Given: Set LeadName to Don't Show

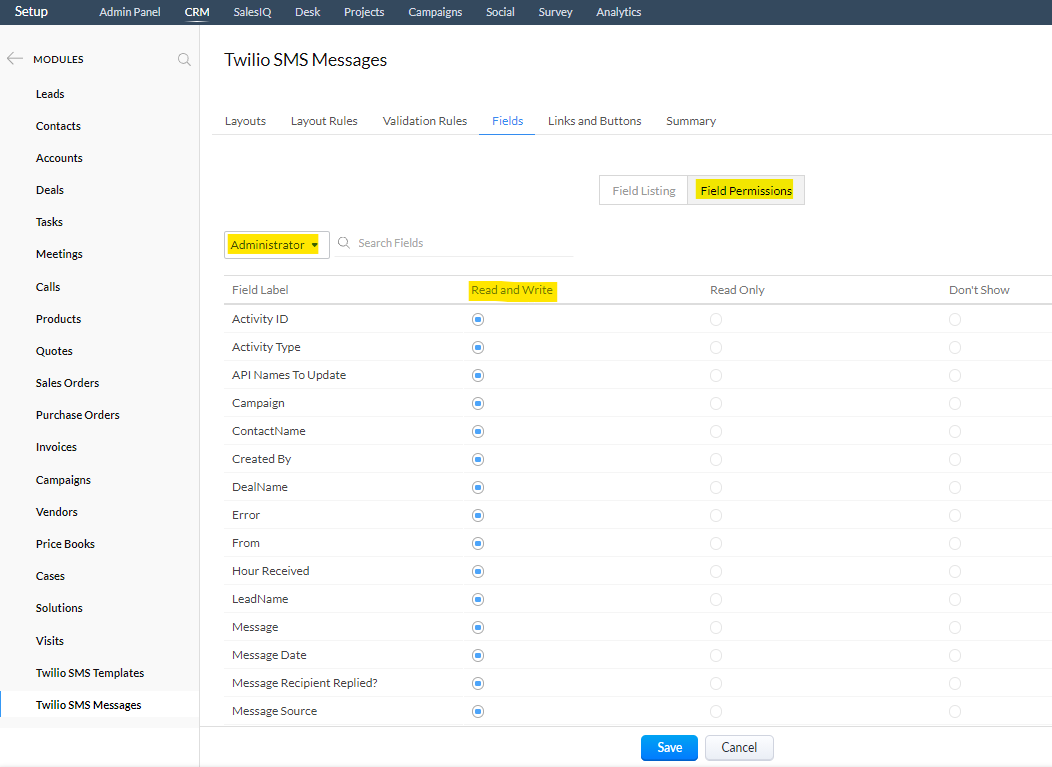Looking at the screenshot, I should (x=955, y=599).
